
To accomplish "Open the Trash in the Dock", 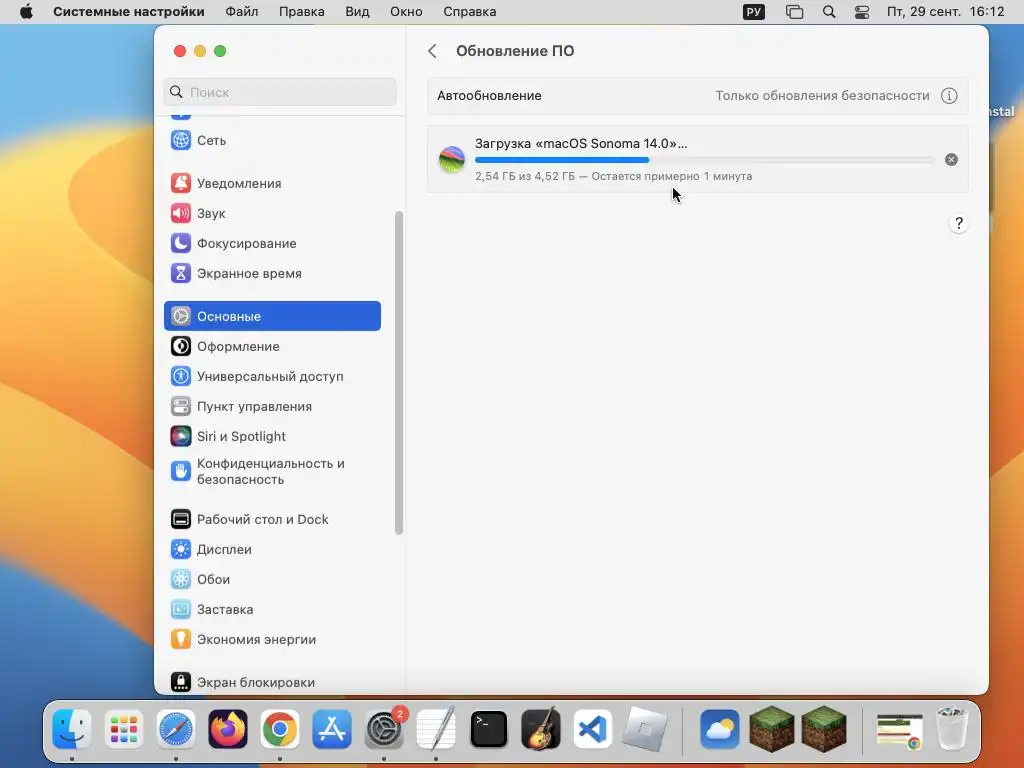I will [951, 729].
